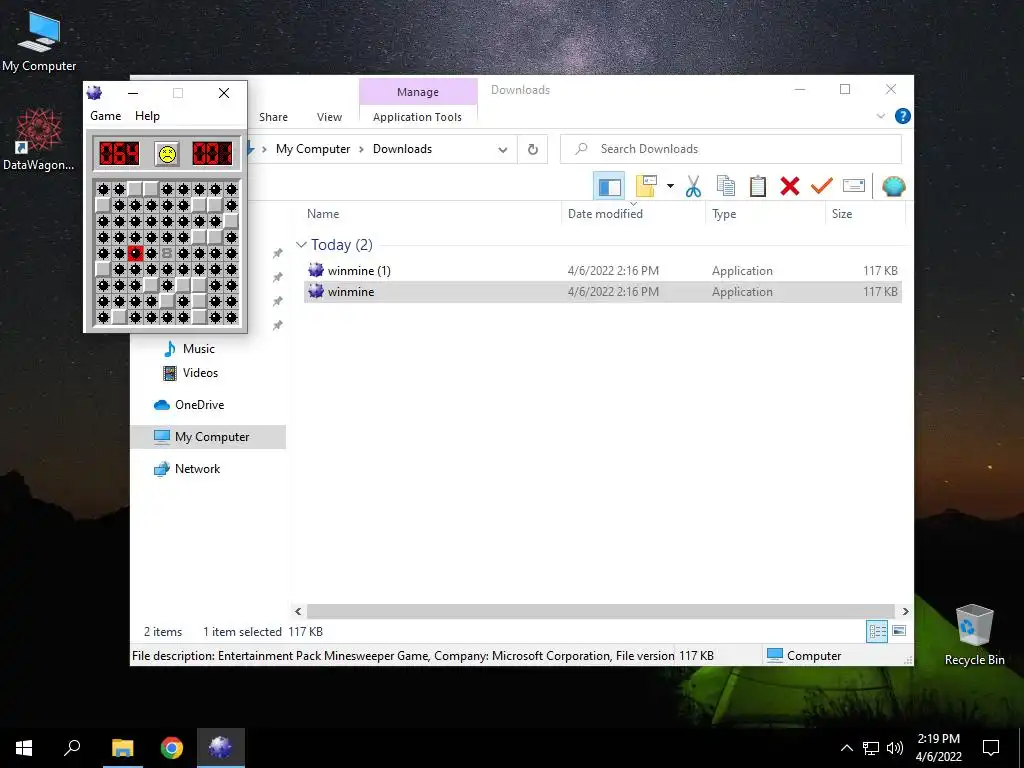Collapse the Today (2) group
This screenshot has height=768, width=1024.
(301, 245)
